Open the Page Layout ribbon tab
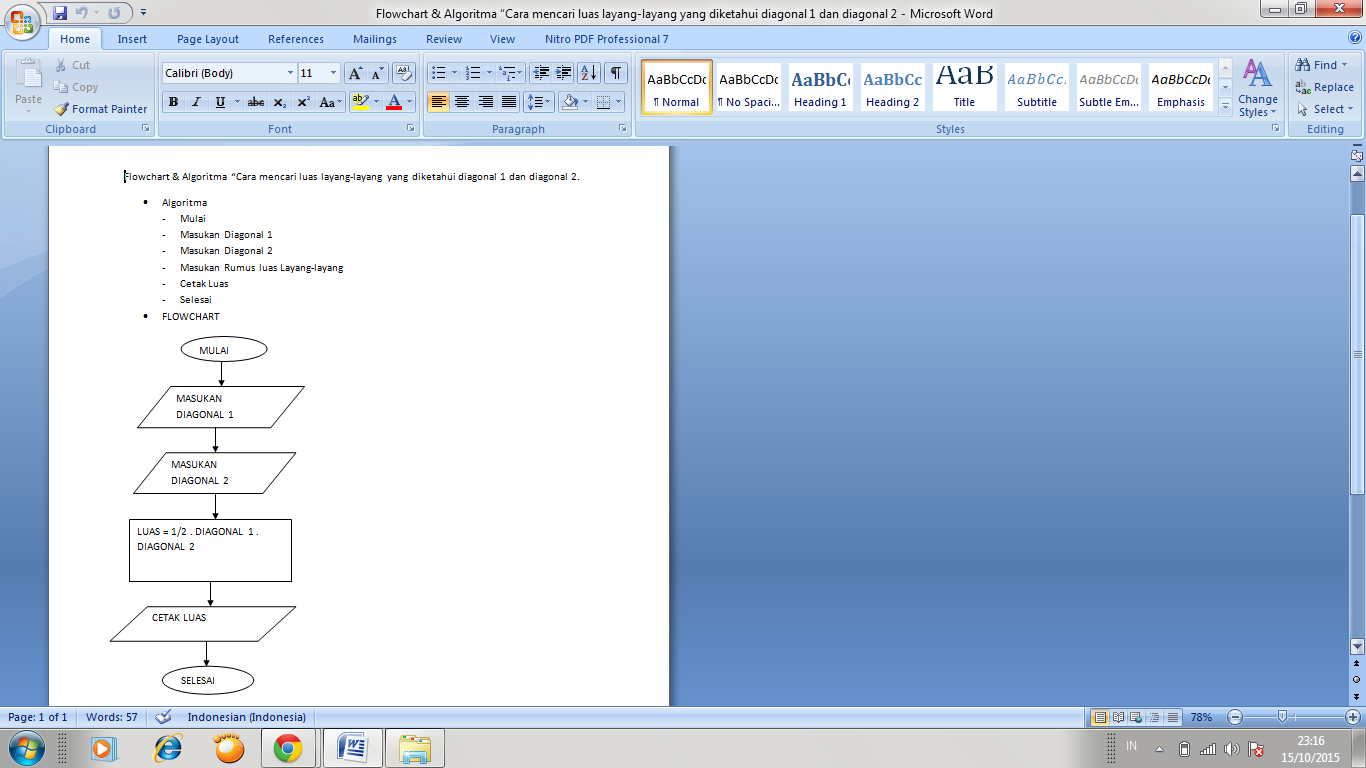 point(208,39)
